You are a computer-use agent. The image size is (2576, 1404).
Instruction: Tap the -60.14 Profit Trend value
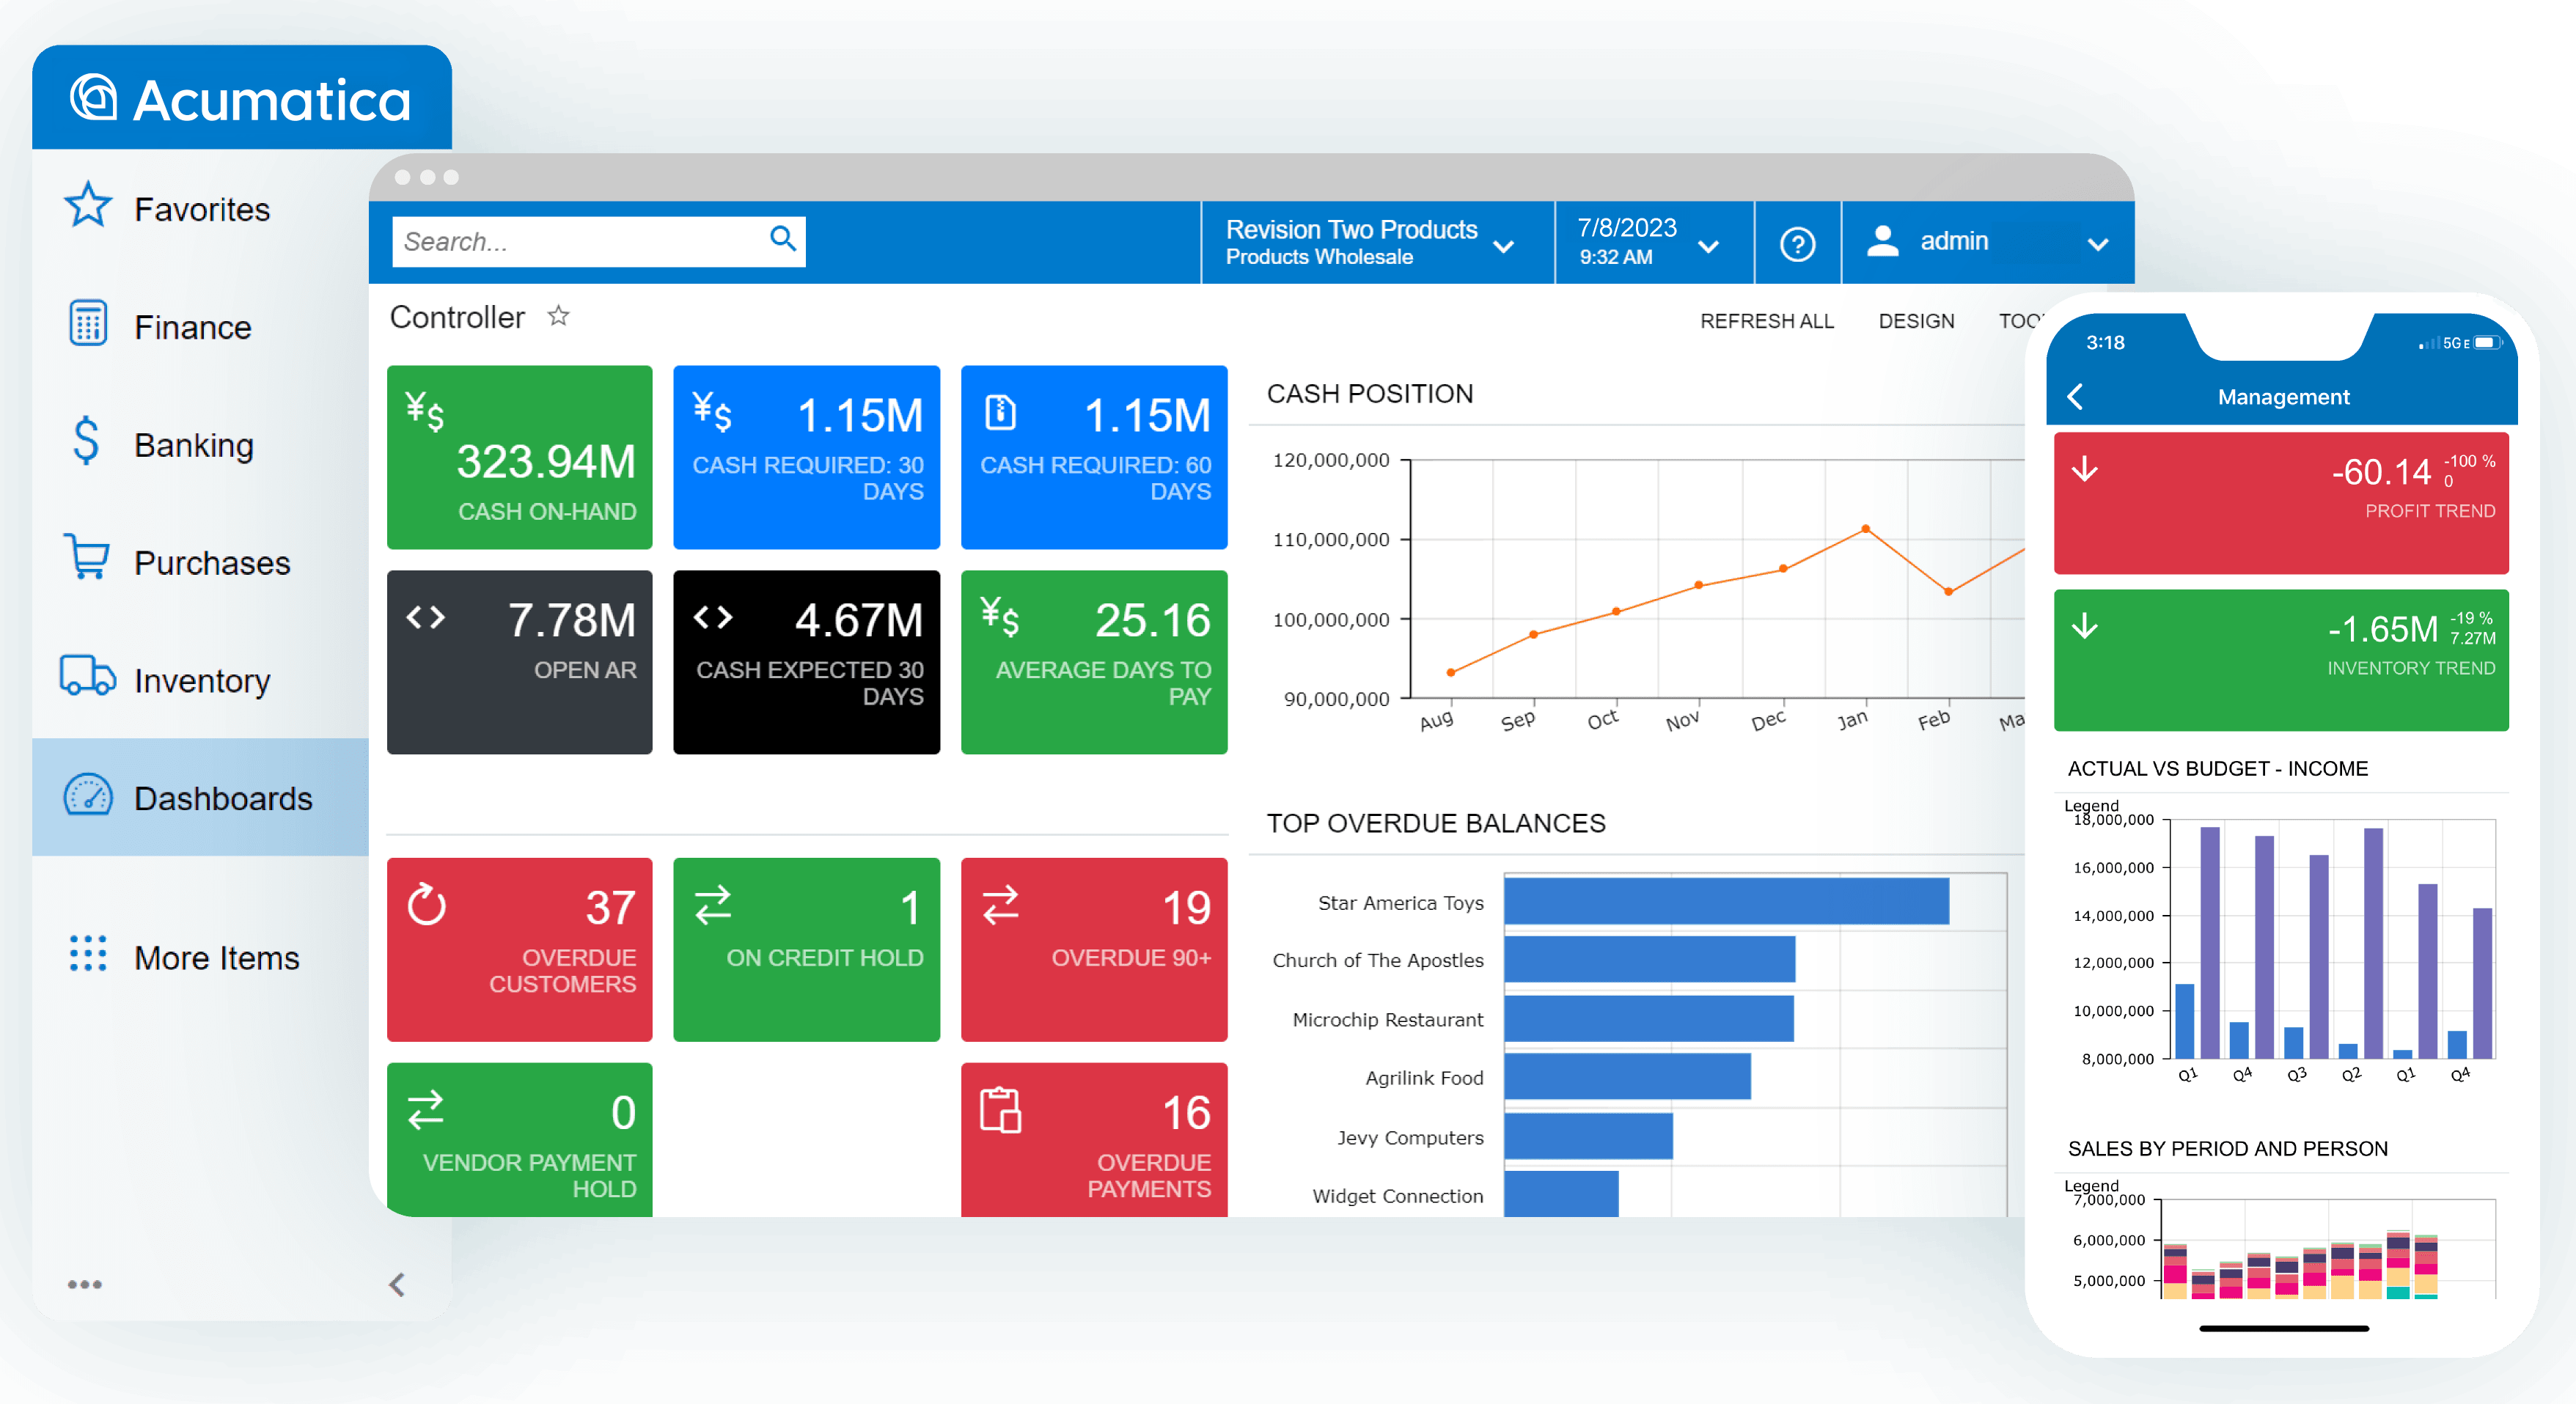point(2381,472)
